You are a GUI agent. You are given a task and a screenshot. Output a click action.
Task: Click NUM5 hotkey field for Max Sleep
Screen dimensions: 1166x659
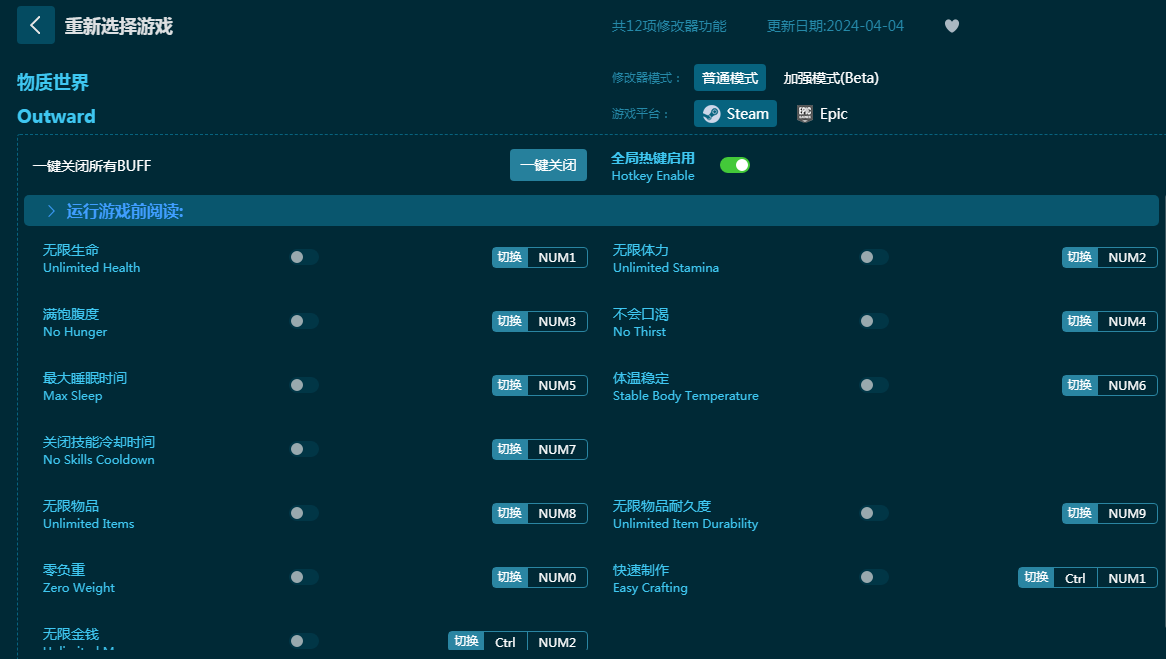pos(557,385)
